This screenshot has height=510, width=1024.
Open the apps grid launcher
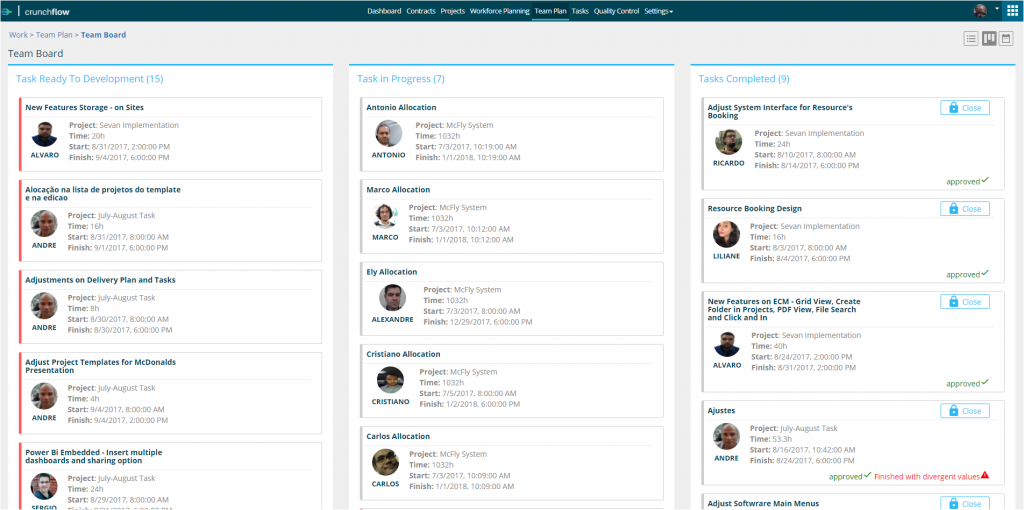[1012, 10]
